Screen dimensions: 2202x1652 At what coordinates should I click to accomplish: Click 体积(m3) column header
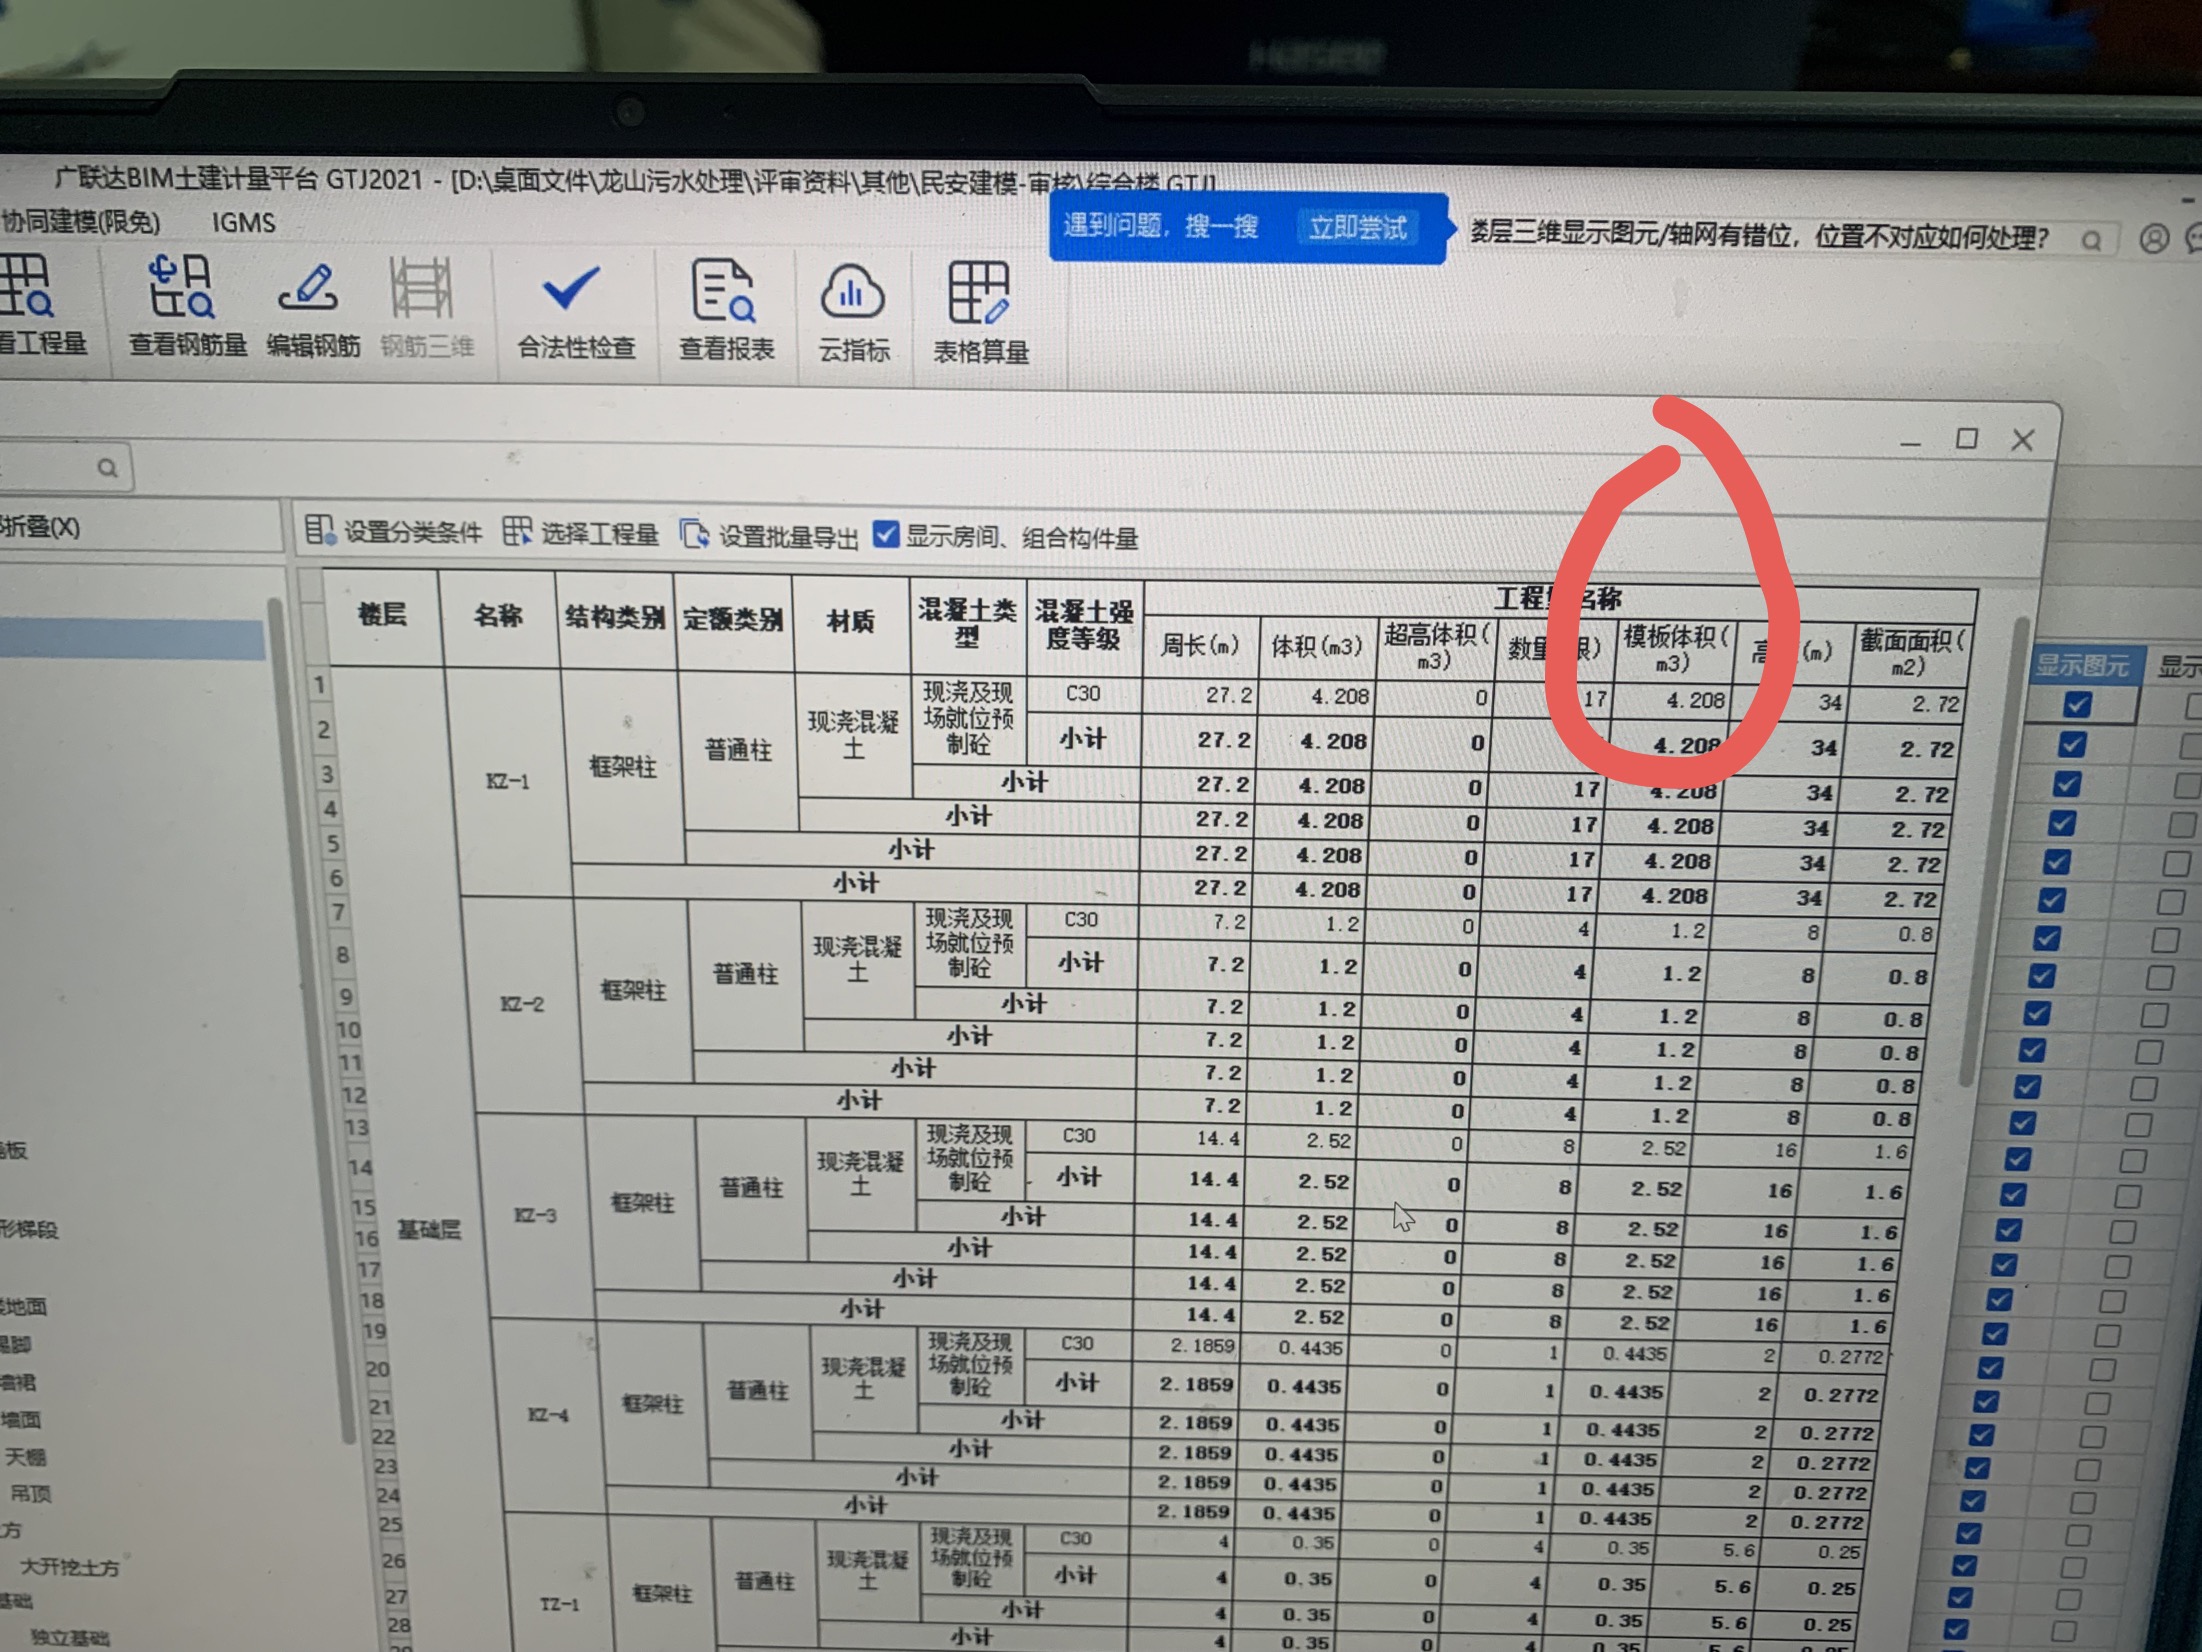[x=1316, y=648]
